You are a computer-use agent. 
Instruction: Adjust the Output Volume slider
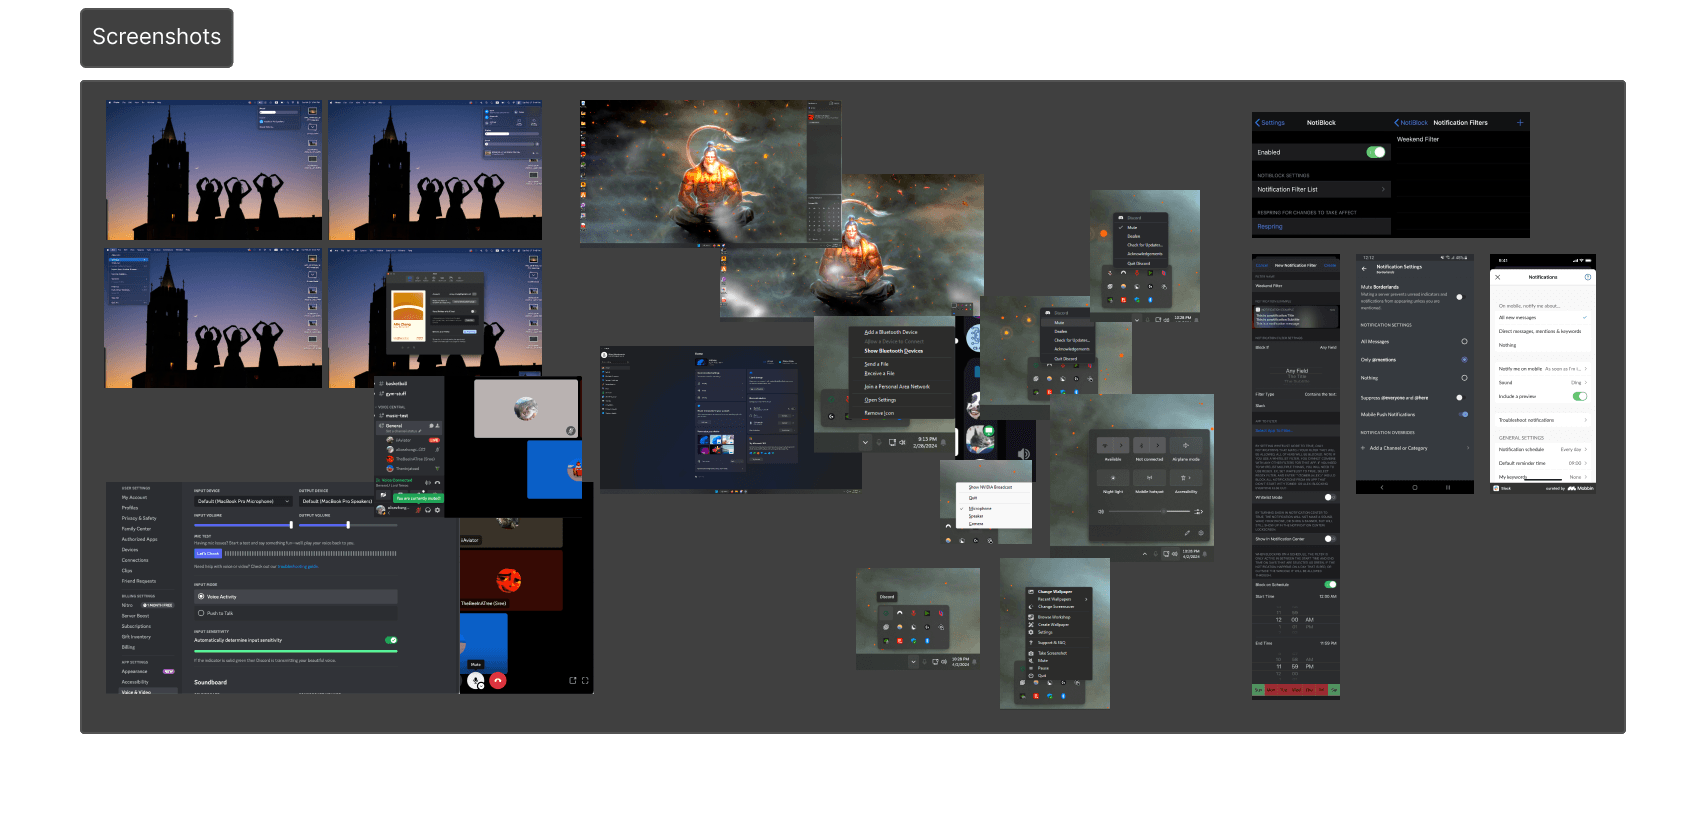[348, 525]
